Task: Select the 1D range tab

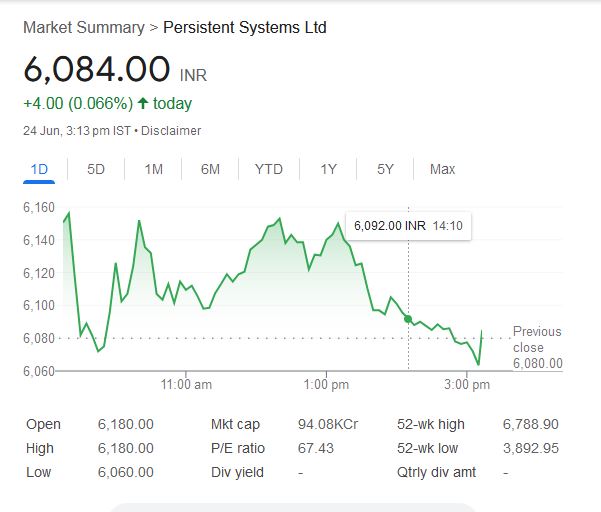Action: [x=39, y=169]
